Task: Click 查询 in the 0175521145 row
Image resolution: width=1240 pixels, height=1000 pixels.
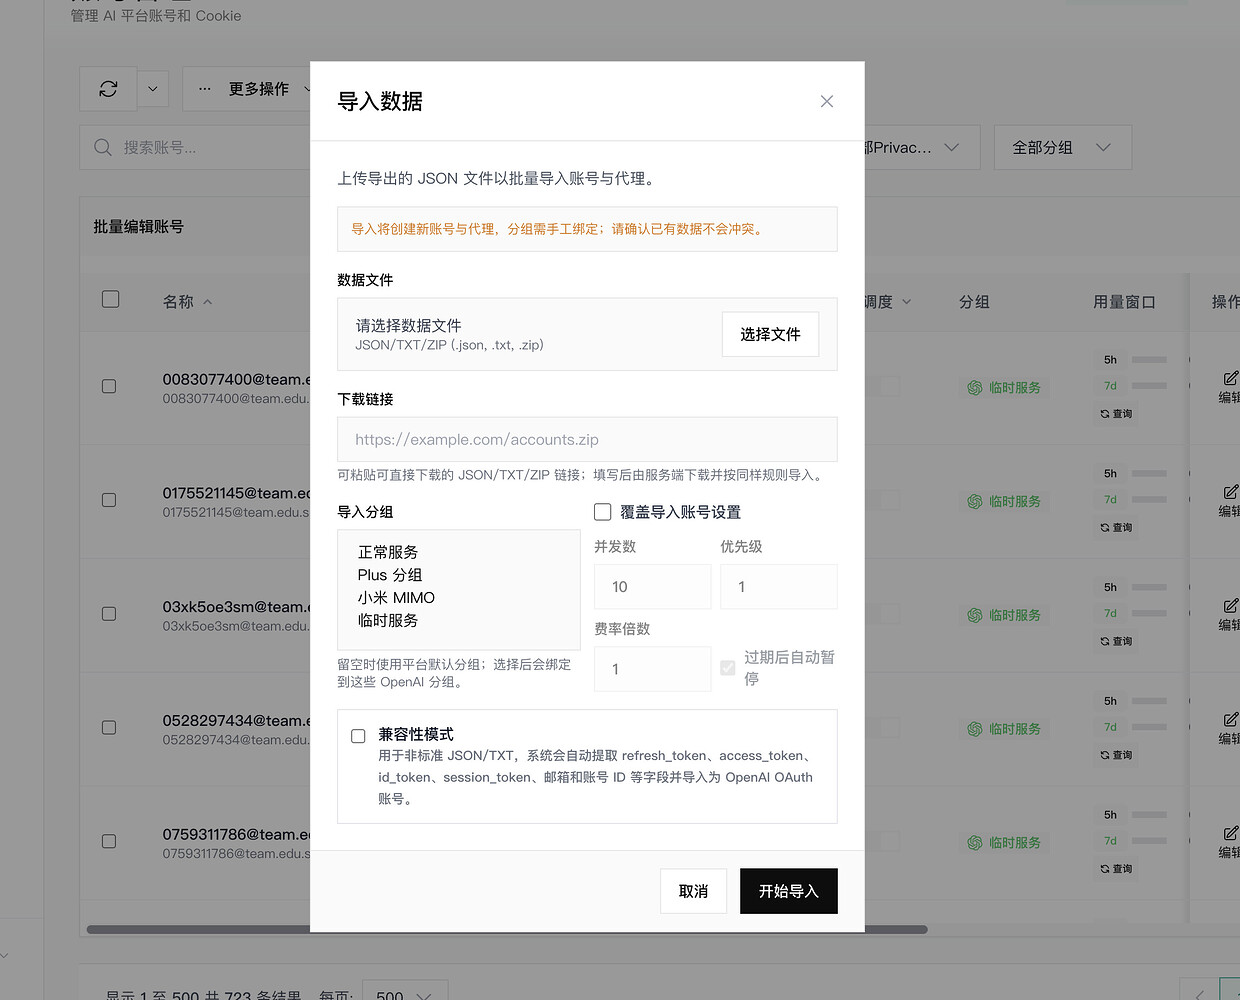Action: 1117,527
